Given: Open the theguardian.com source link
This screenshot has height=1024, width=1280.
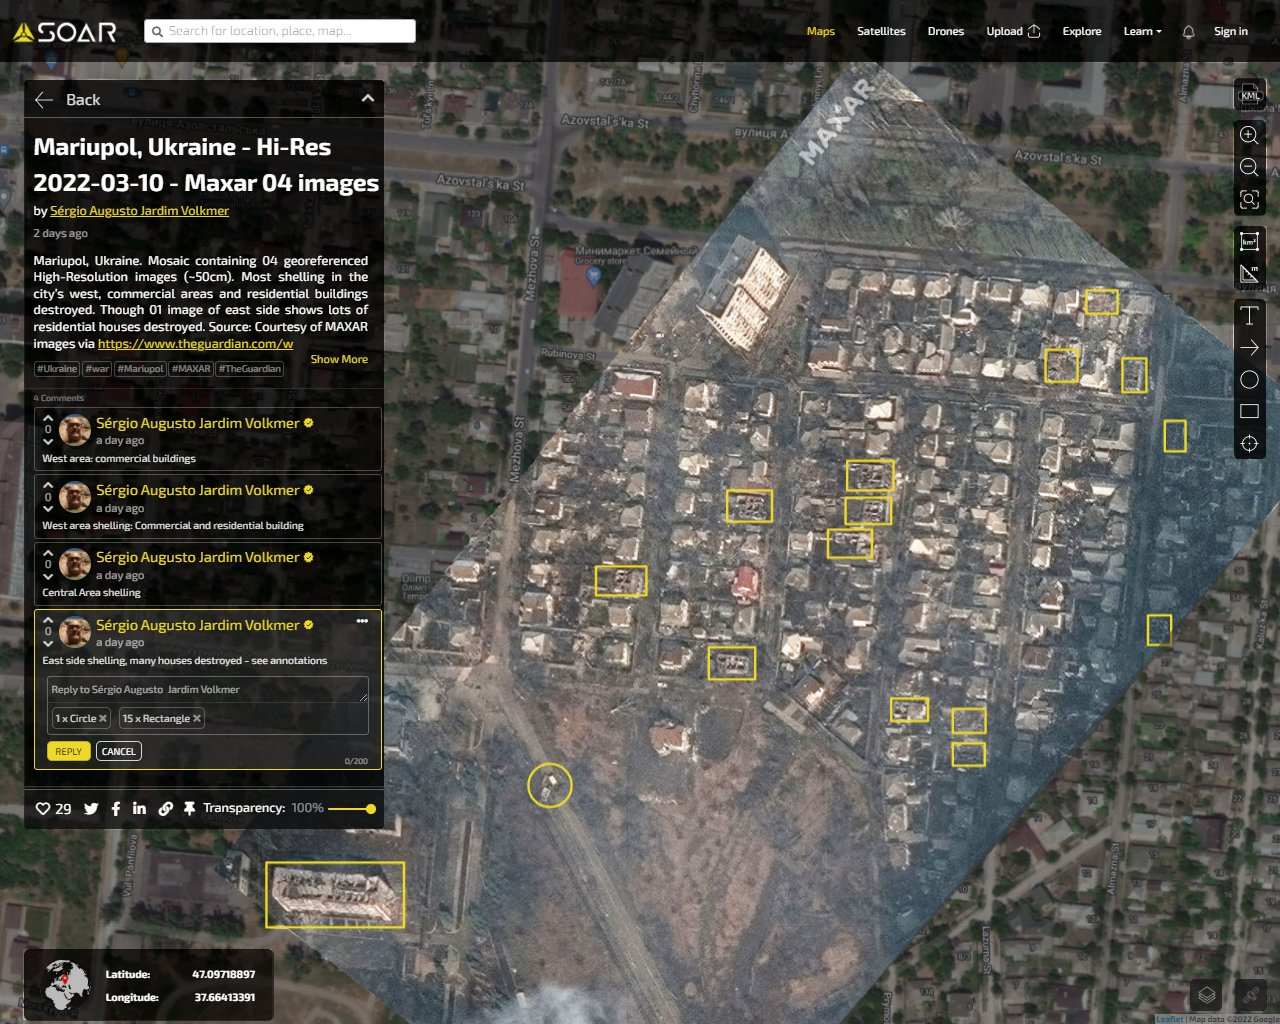Looking at the screenshot, I should [x=196, y=344].
